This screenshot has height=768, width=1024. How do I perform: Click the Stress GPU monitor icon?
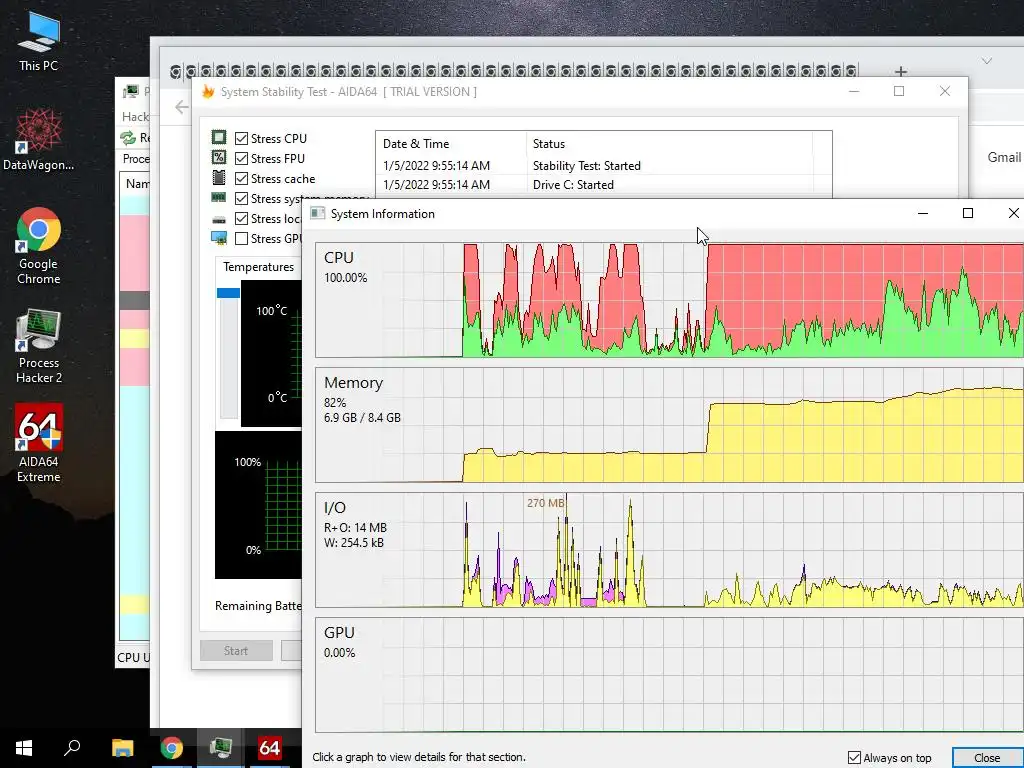pyautogui.click(x=219, y=238)
